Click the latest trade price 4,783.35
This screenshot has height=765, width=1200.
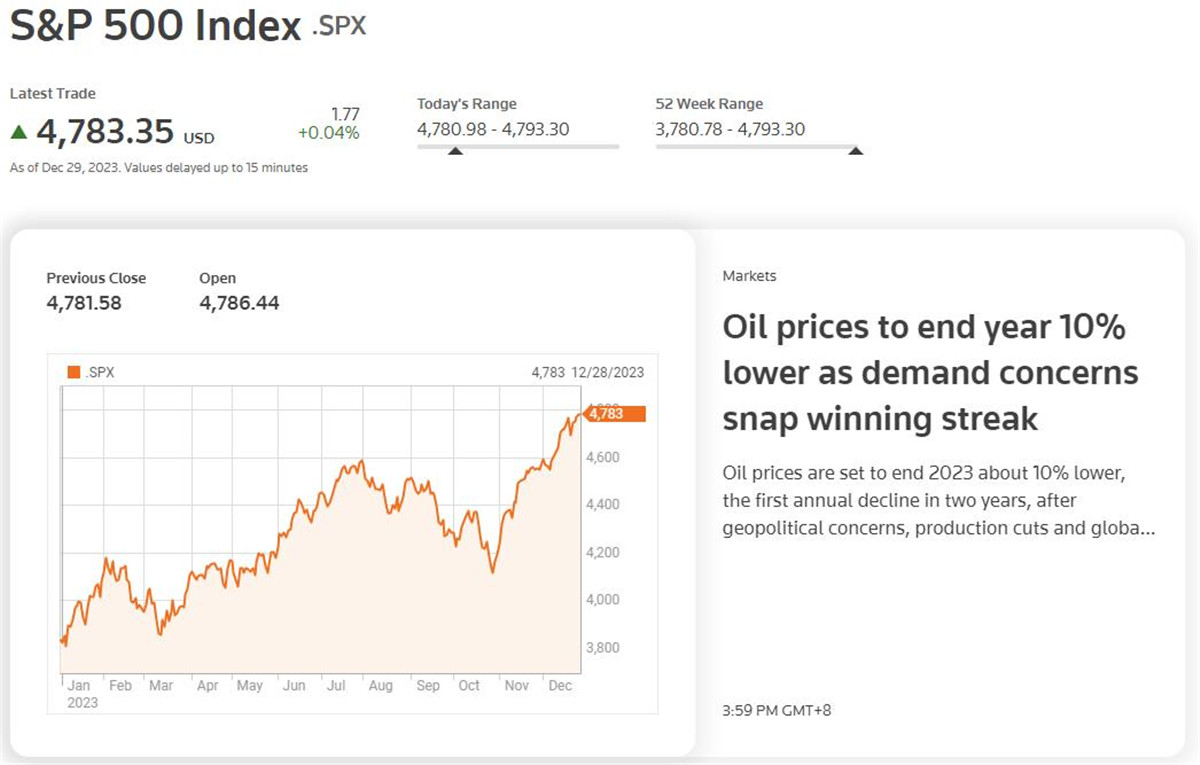[x=106, y=131]
